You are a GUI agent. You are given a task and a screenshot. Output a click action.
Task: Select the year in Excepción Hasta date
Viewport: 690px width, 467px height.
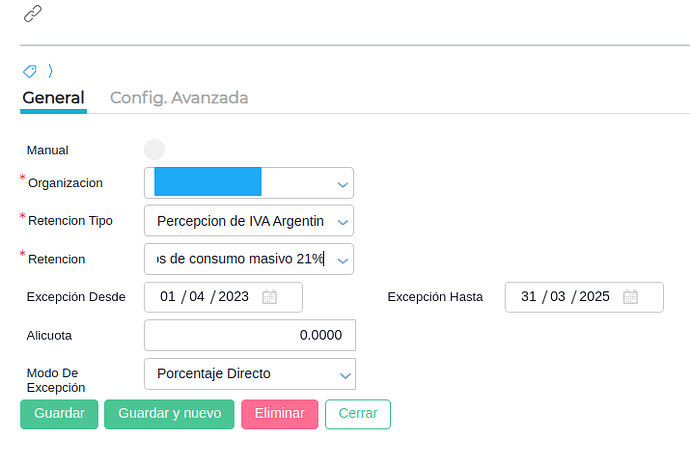click(x=594, y=297)
